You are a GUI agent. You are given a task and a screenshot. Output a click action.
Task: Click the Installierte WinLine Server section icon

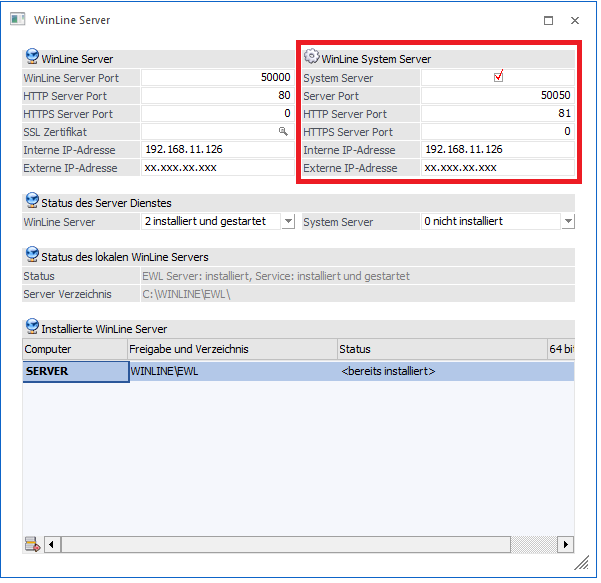[x=31, y=327]
